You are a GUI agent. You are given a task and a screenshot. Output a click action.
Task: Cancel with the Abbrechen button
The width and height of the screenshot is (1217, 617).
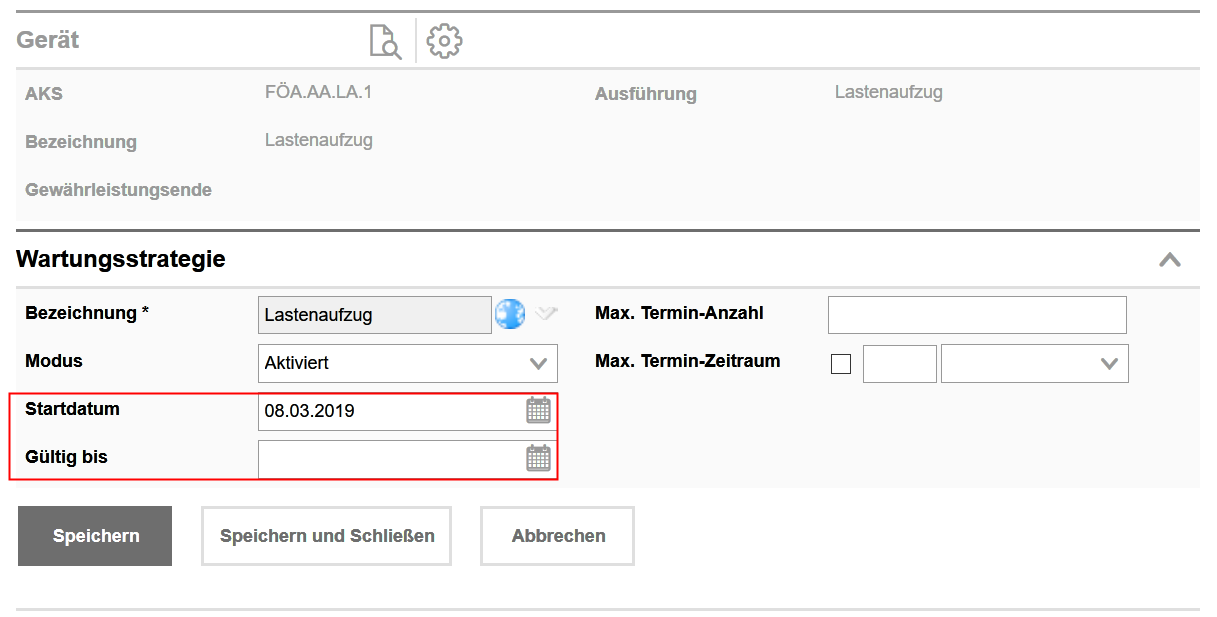click(x=558, y=536)
